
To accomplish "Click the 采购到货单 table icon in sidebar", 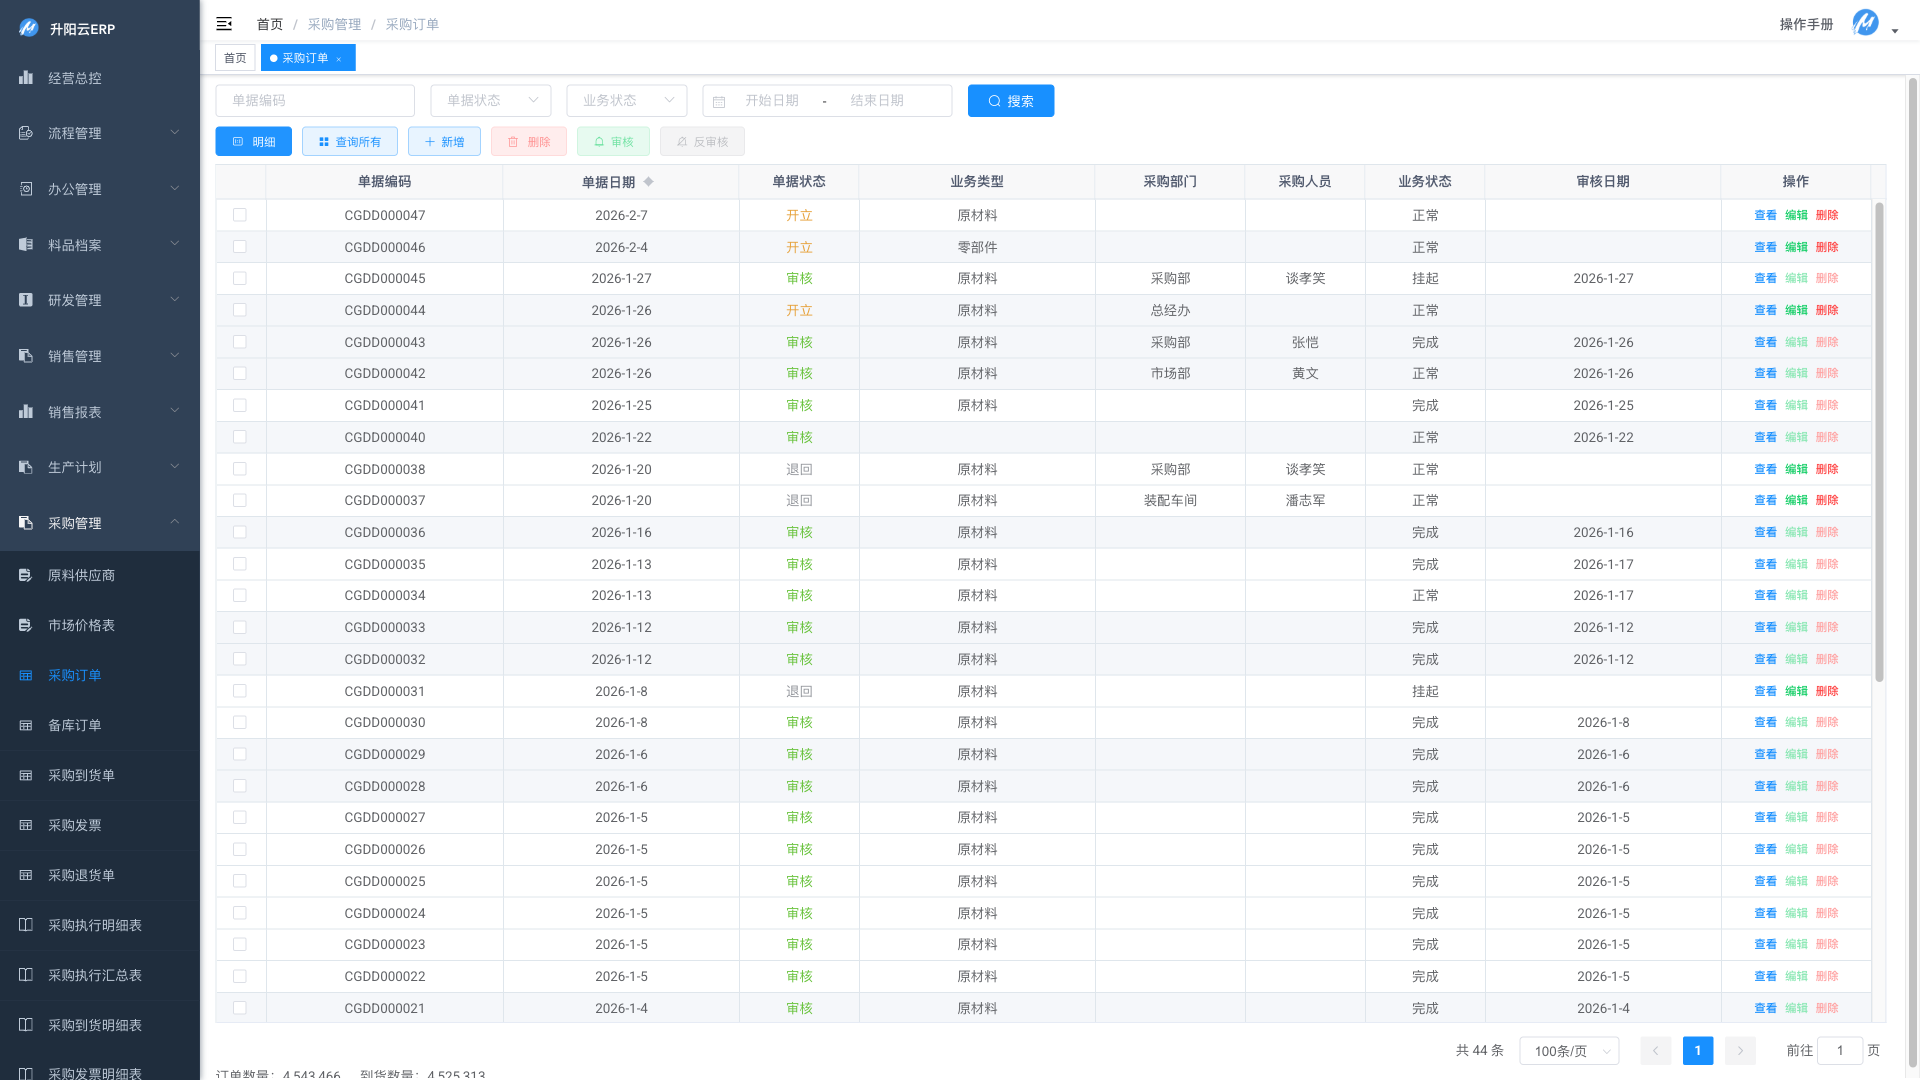I will coord(26,775).
